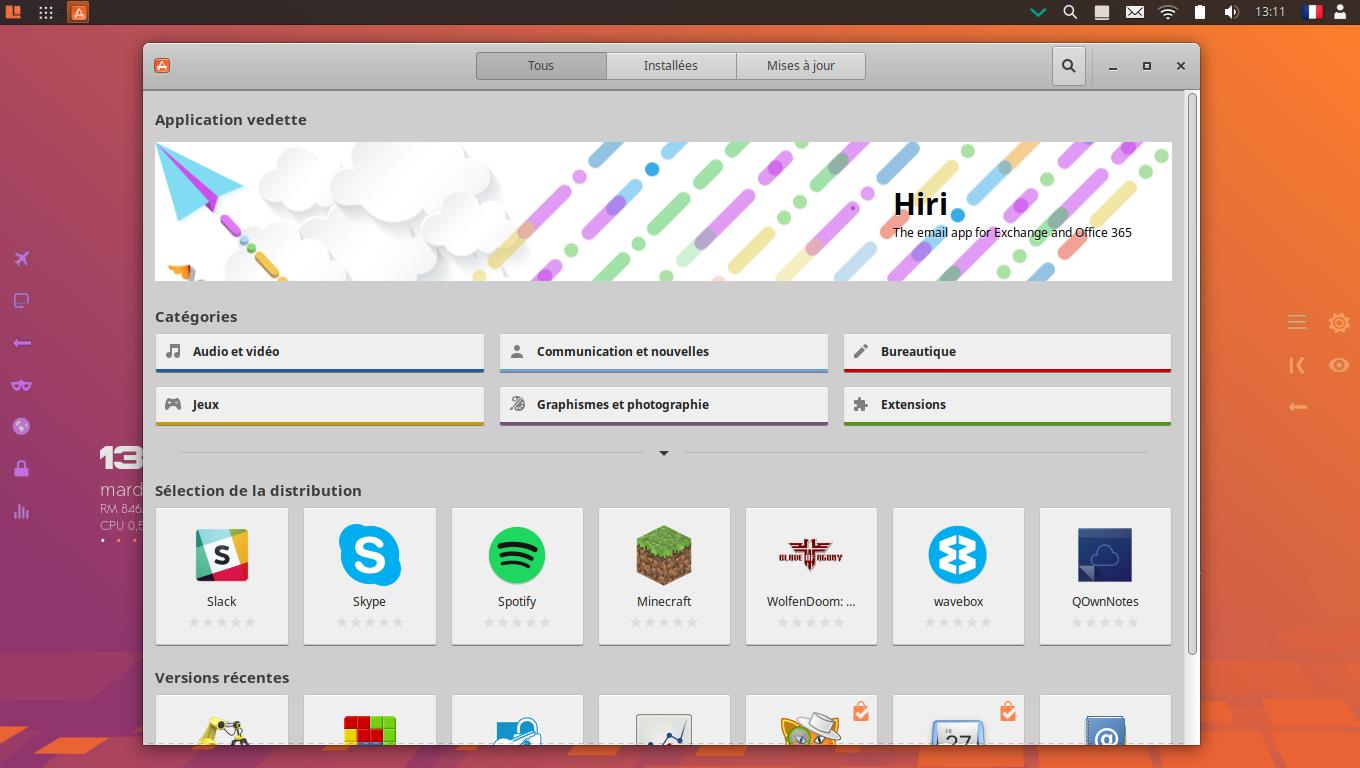The image size is (1360, 768).
Task: Click the magnifier search icon in the top panel
Action: coord(1070,12)
